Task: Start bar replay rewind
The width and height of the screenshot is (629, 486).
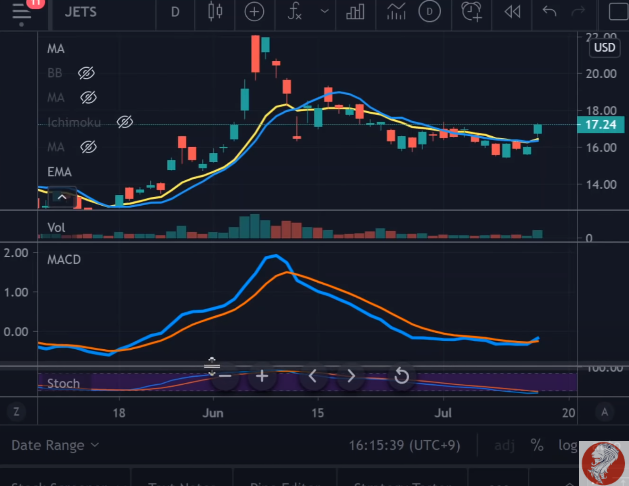Action: 512,12
